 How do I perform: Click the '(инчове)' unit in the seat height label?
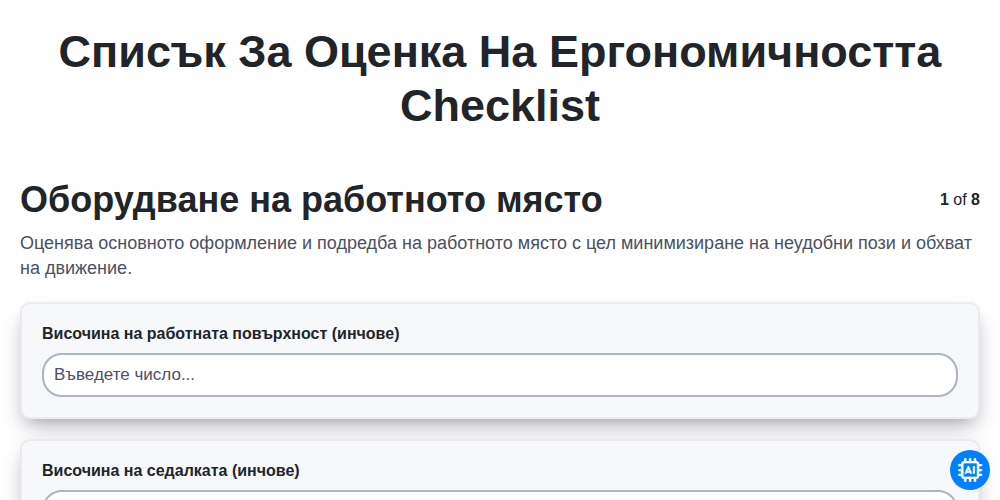(265, 471)
